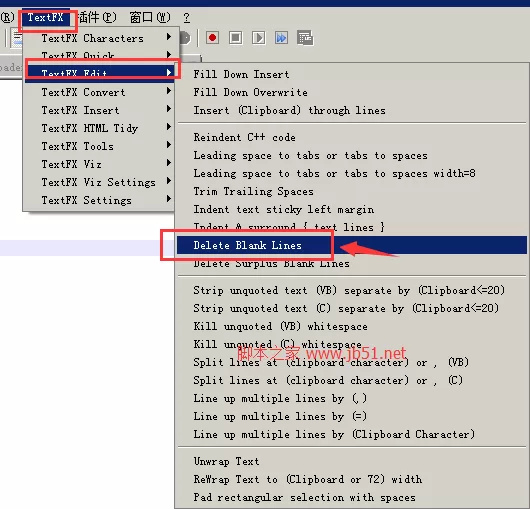Open the TextFX menu in the menu bar

pyautogui.click(x=46, y=17)
